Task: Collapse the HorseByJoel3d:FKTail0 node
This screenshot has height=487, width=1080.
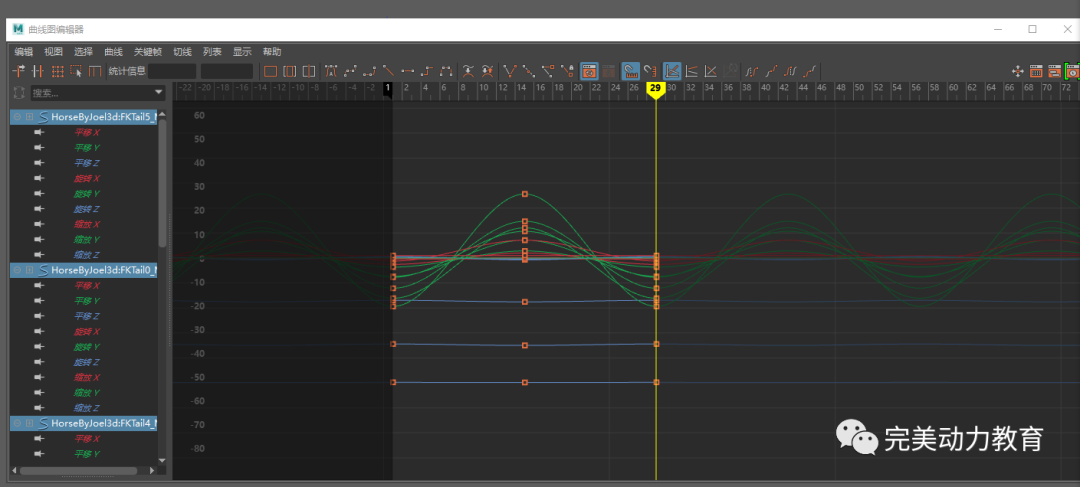Action: click(17, 270)
